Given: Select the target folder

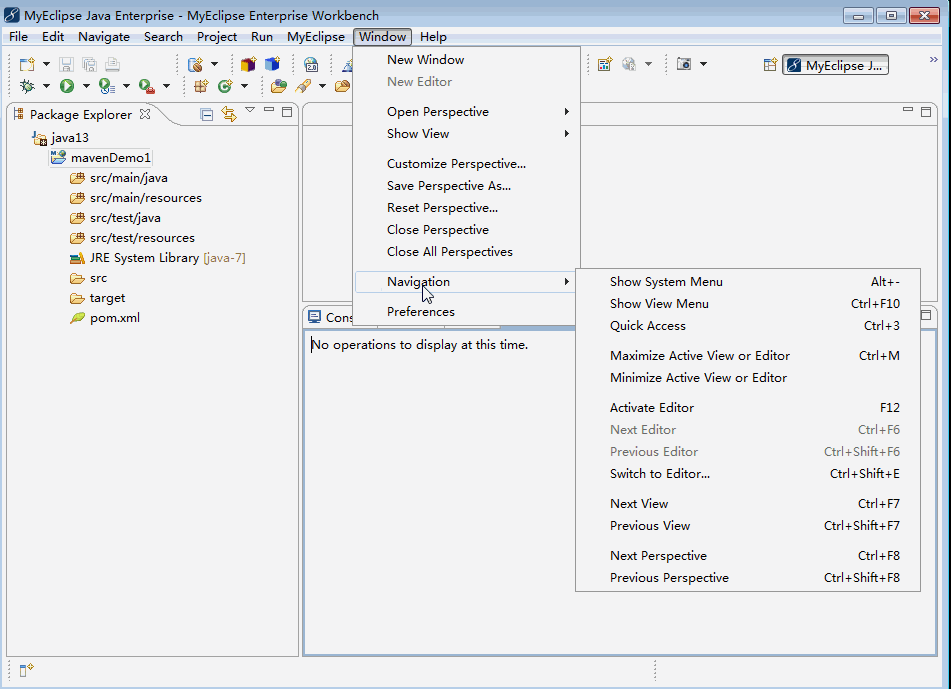Looking at the screenshot, I should coord(98,298).
